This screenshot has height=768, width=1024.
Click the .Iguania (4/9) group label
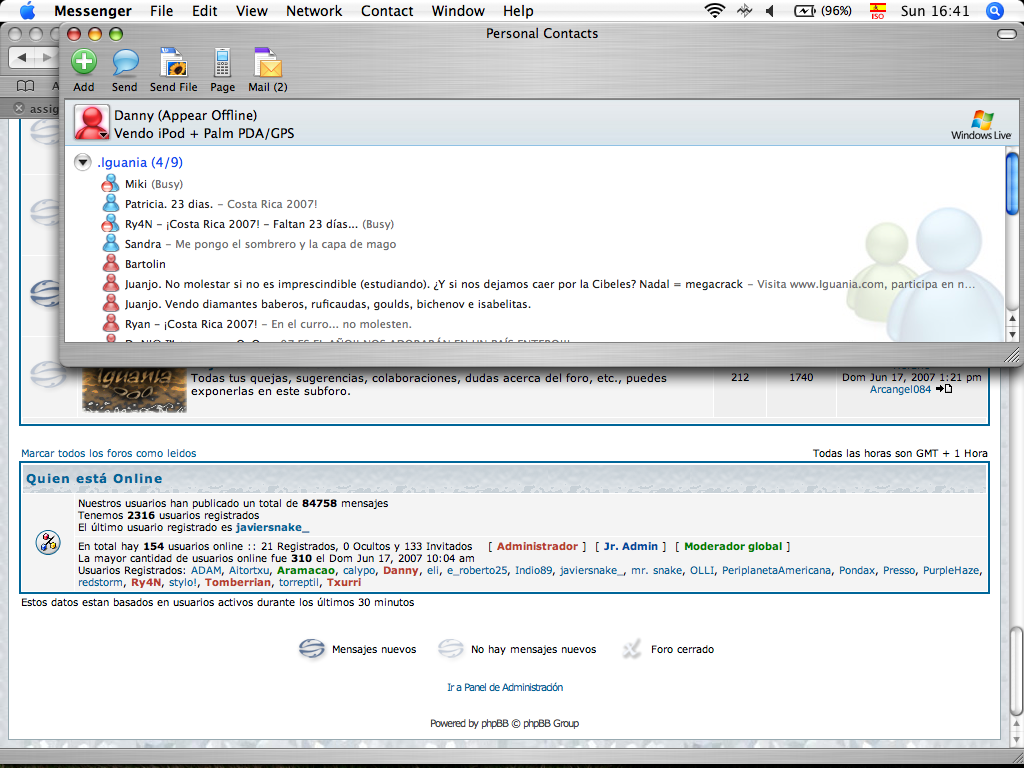[140, 163]
